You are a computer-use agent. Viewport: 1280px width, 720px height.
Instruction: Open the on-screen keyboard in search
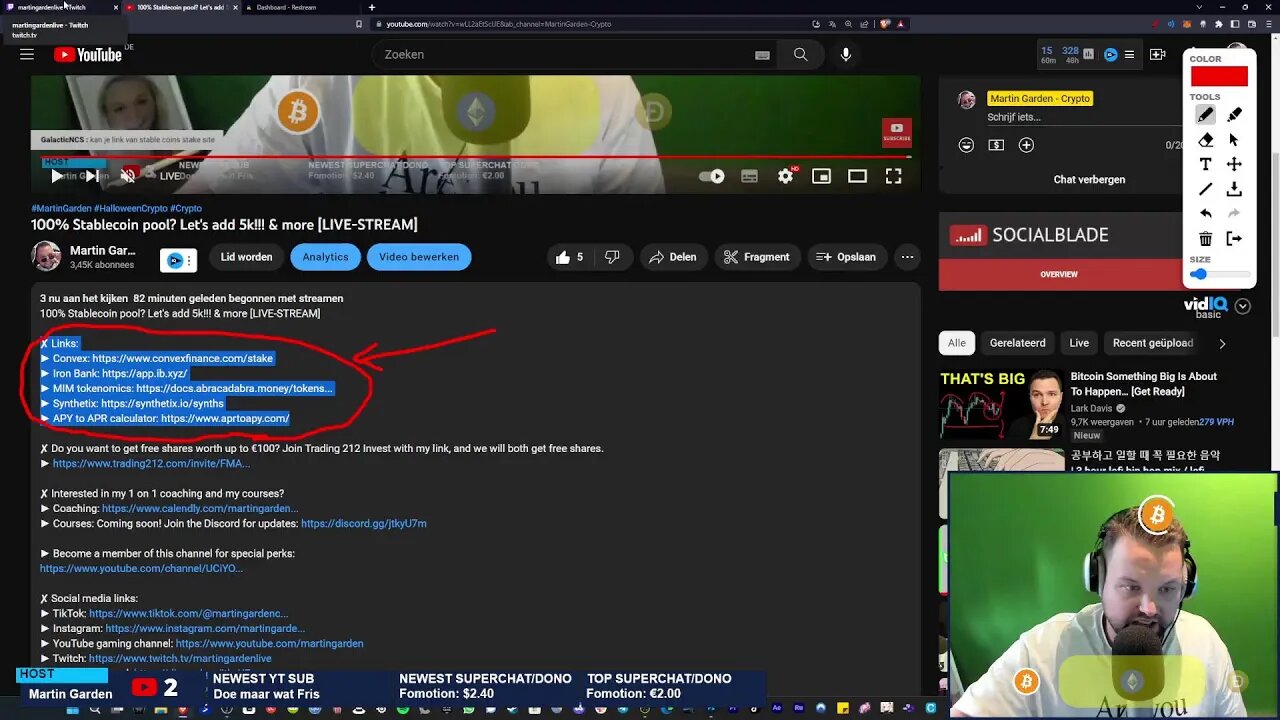coord(762,55)
